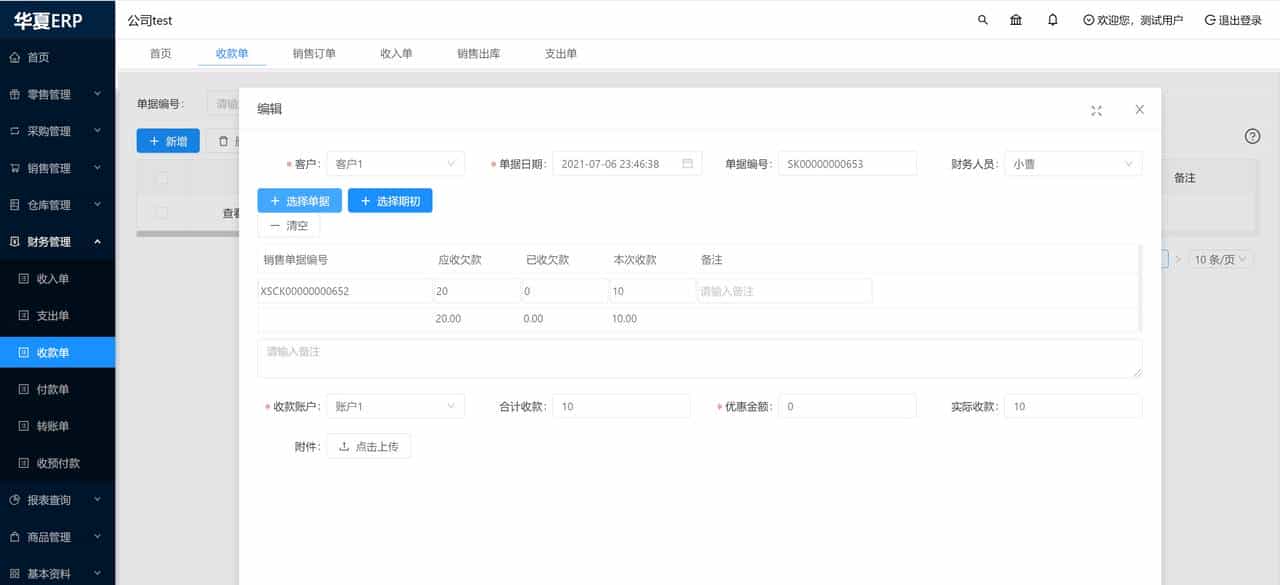Click the 清空 clear button
1280x585 pixels.
pyautogui.click(x=290, y=226)
